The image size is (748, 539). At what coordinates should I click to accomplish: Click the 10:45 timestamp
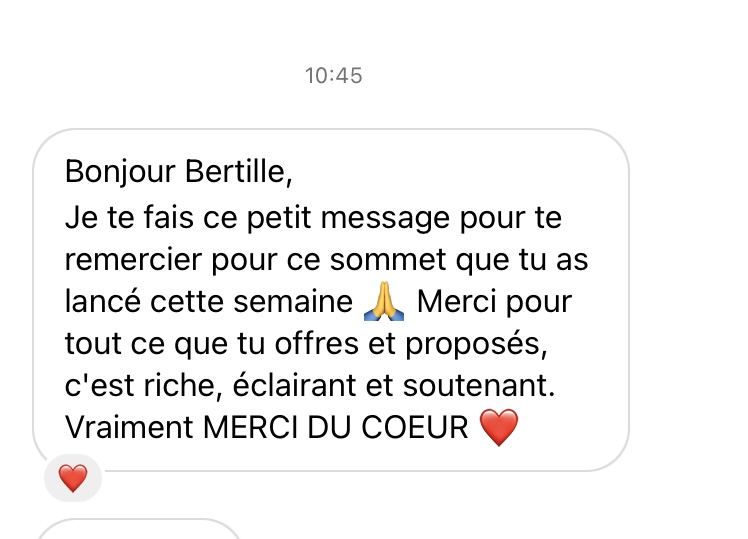(x=333, y=76)
